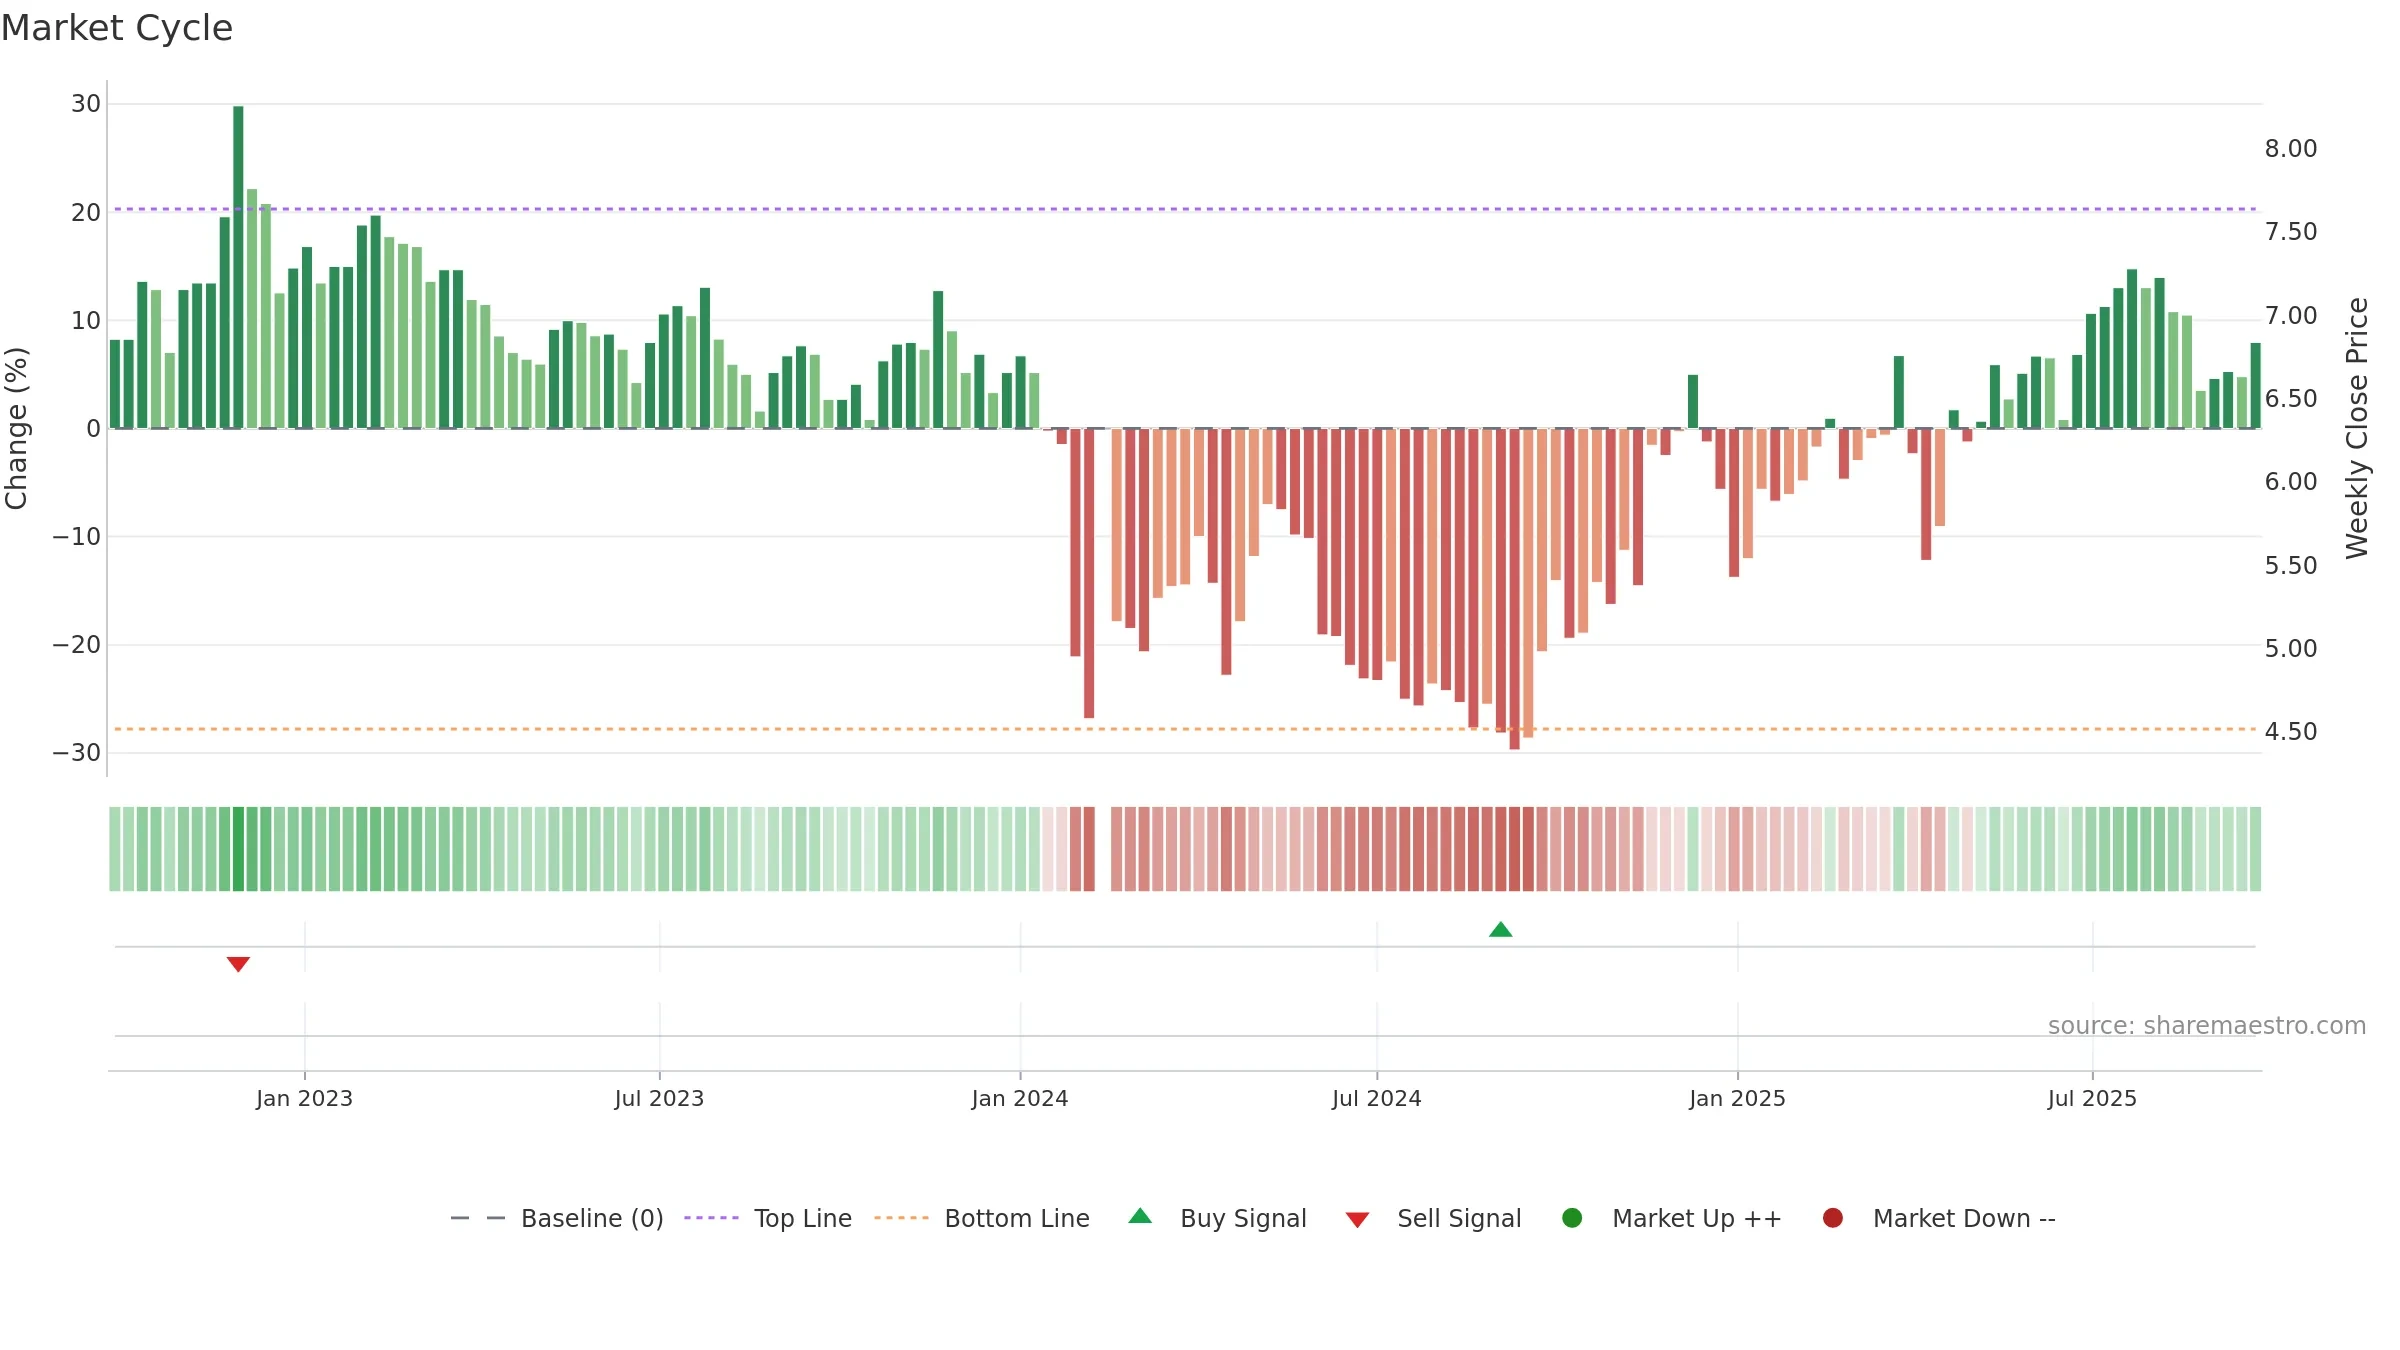Click the 7.50 price tick label
Viewport: 2400px width, 1350px height.
click(x=2291, y=232)
